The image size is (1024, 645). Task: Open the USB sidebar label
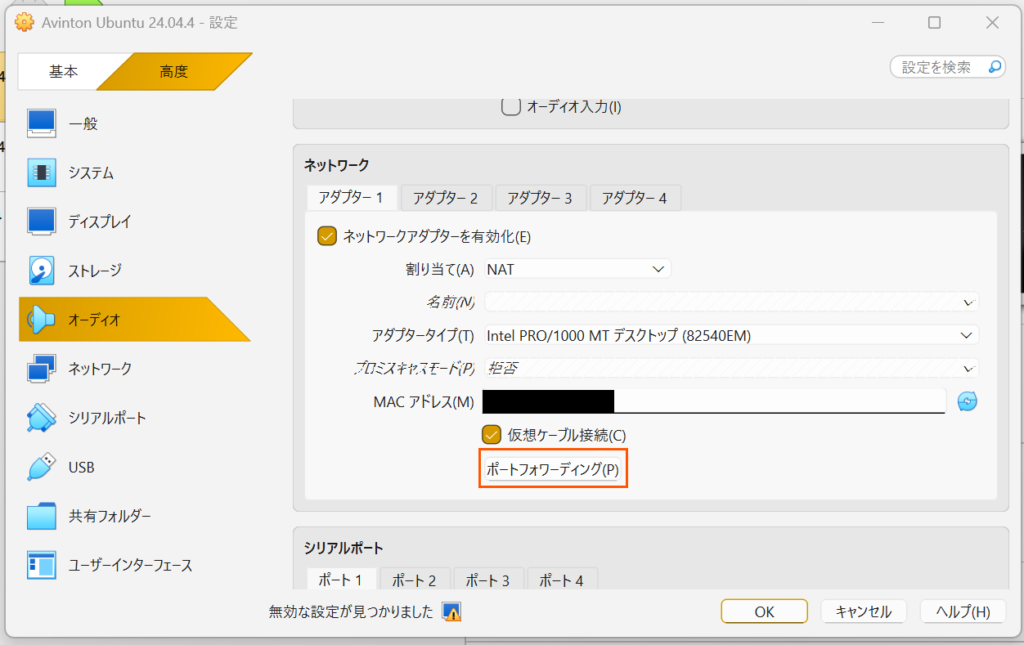[82, 467]
